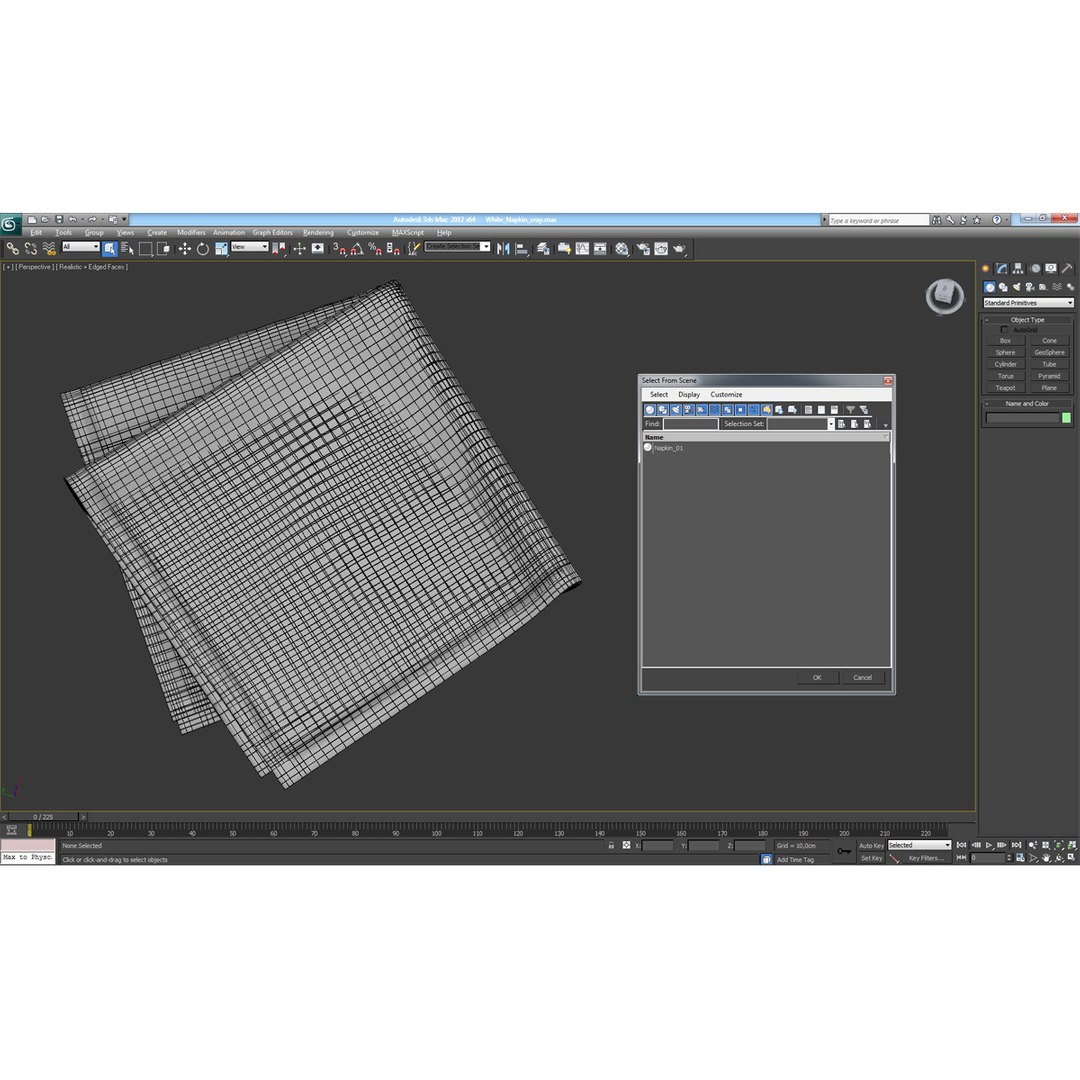Click the teapot Render Production icon
This screenshot has width=1080, height=1080.
point(679,249)
